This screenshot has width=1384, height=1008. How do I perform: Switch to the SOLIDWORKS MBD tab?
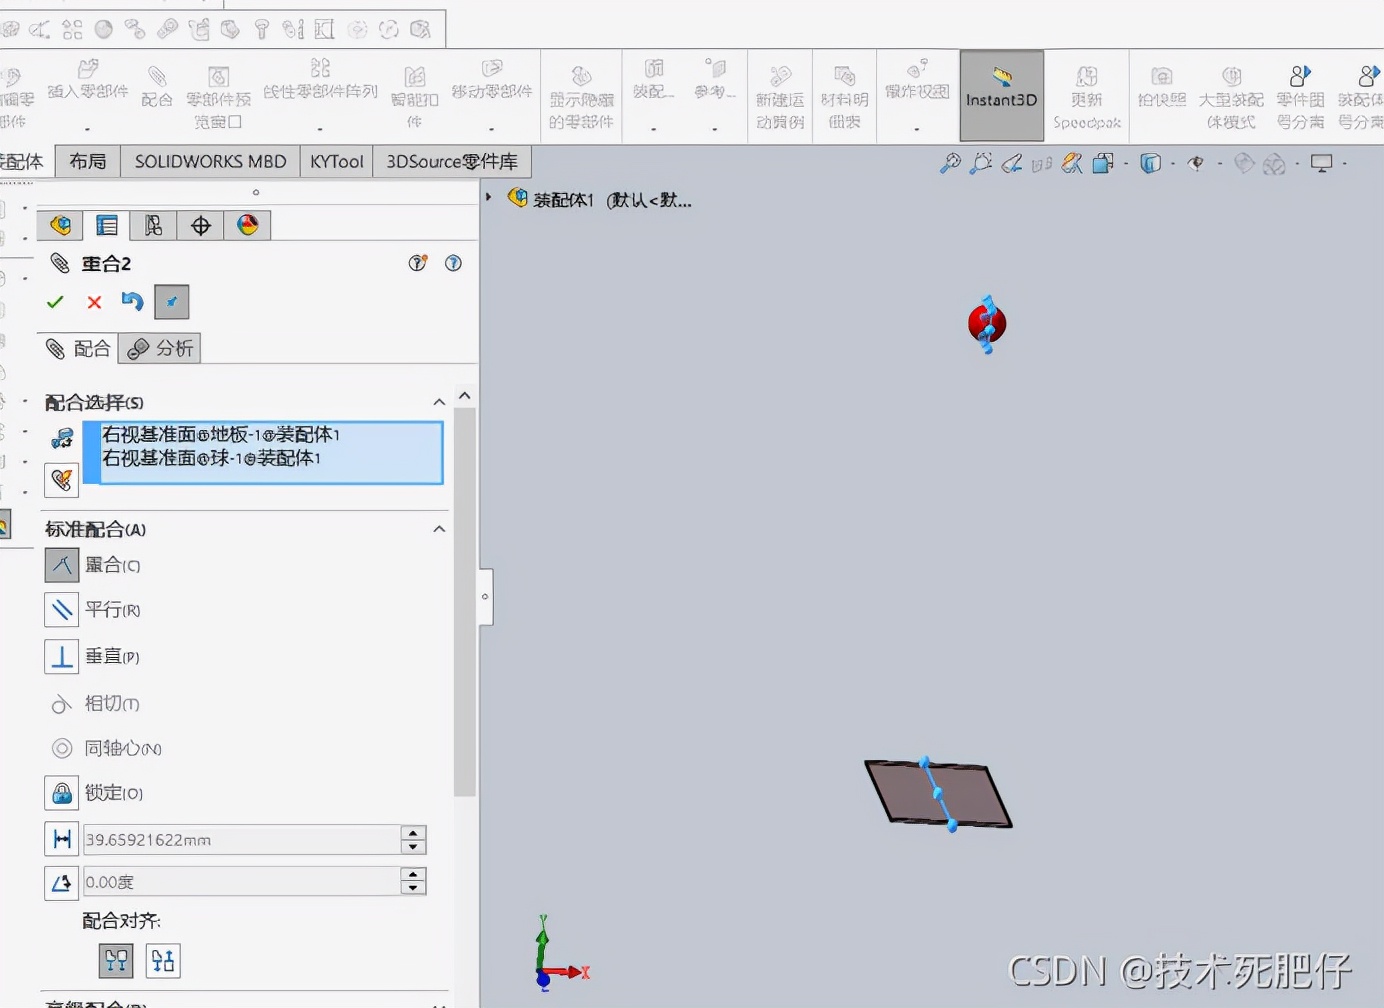[209, 161]
